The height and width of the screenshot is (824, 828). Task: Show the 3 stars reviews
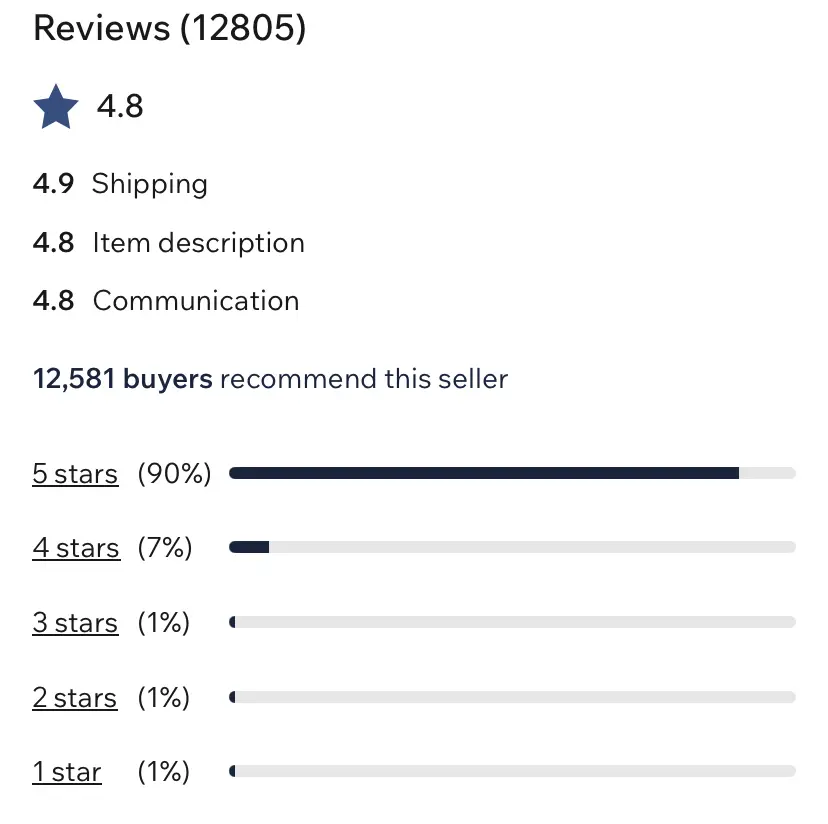[x=75, y=623]
